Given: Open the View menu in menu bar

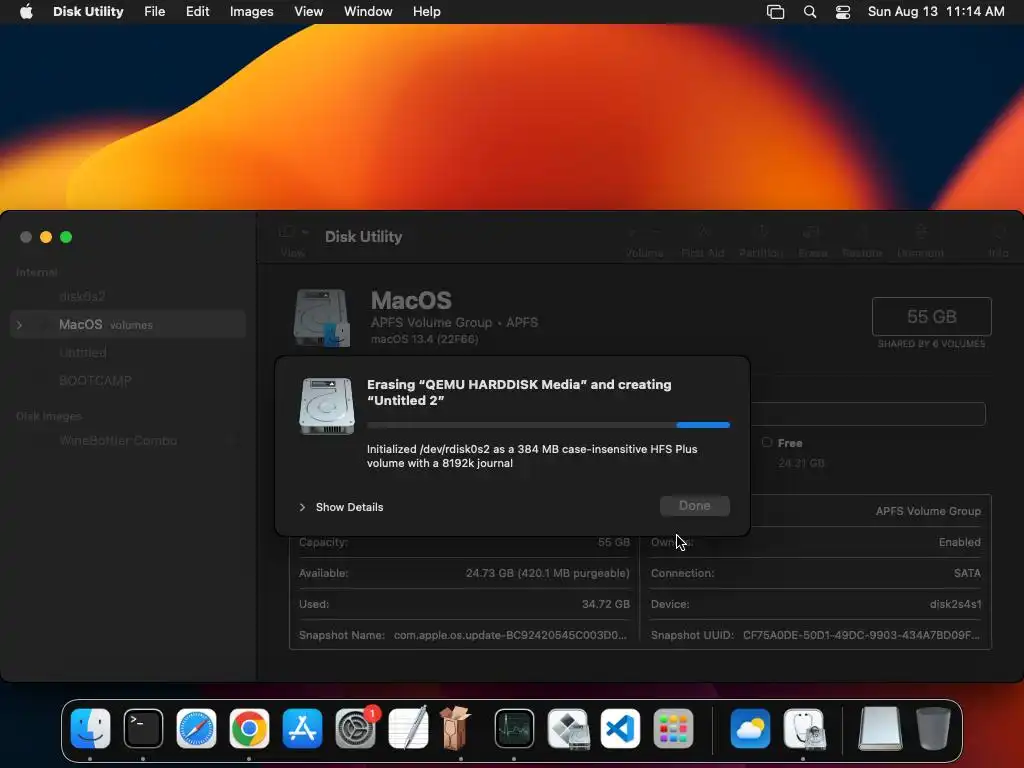Looking at the screenshot, I should click(308, 12).
